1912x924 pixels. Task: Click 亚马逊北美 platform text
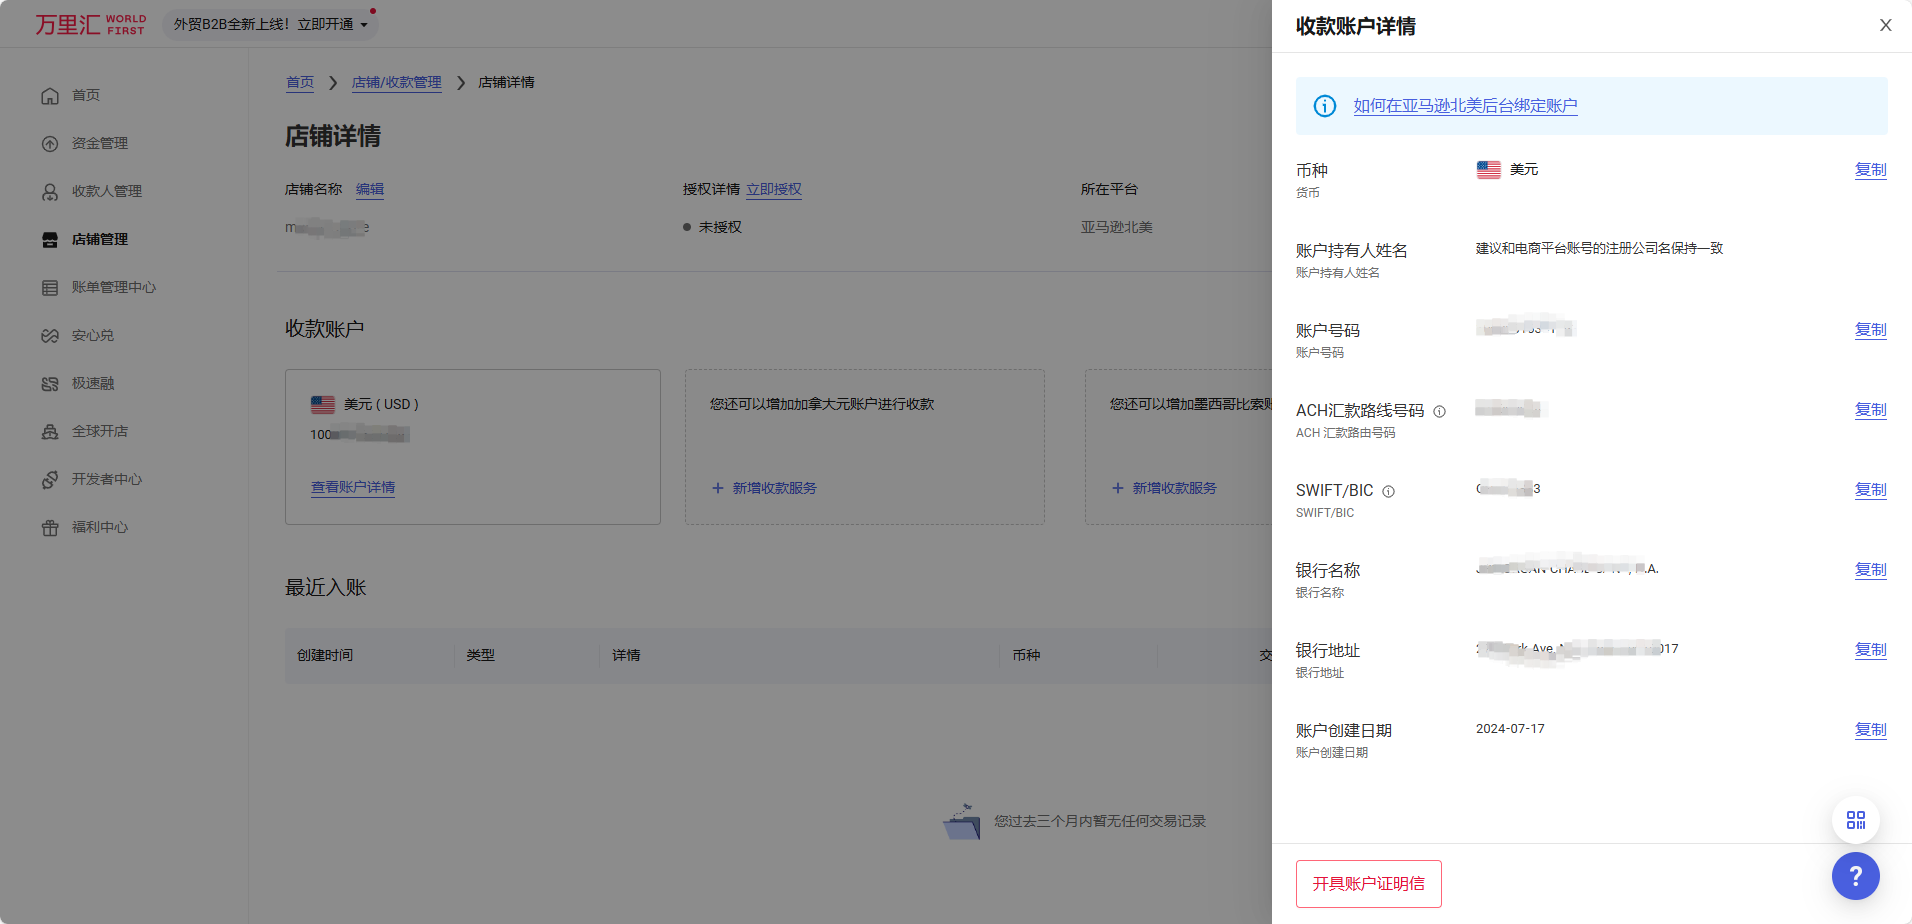(x=1116, y=227)
